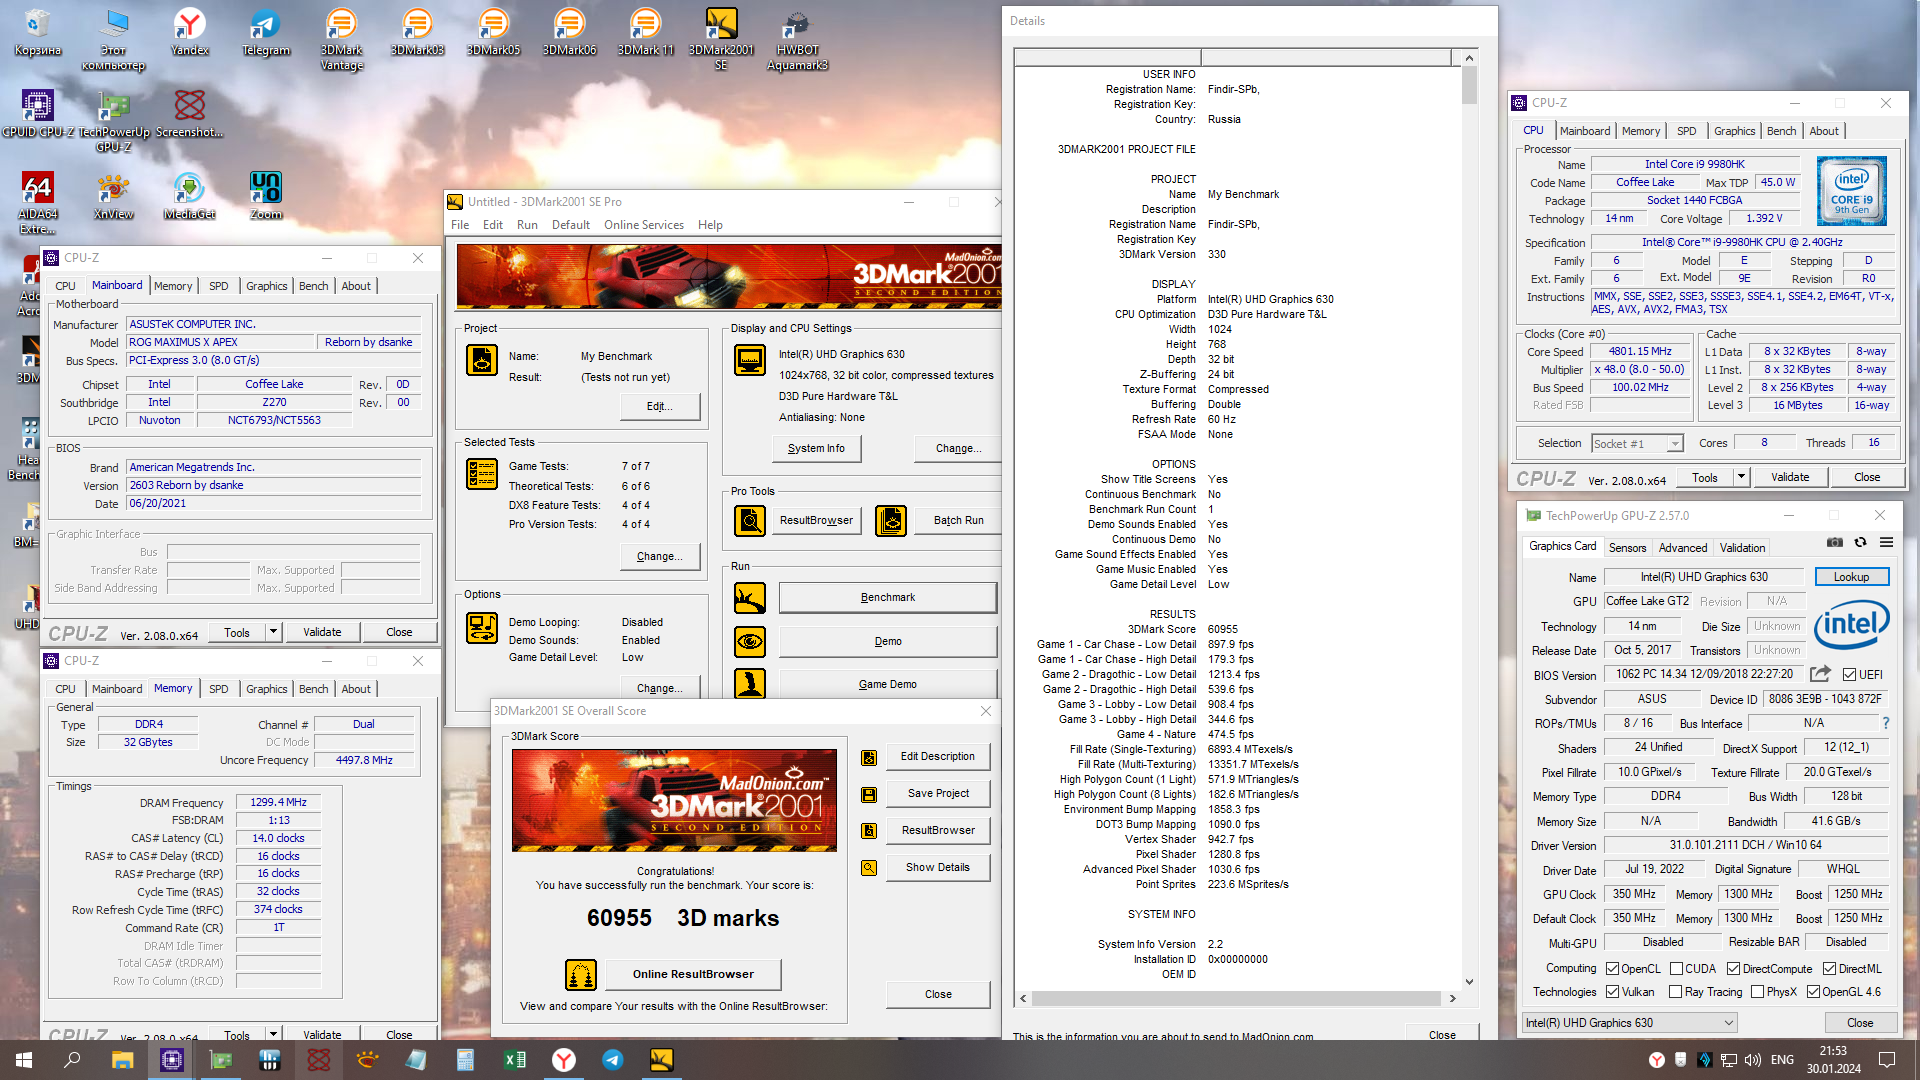
Task: Click the Game Demo button
Action: (x=888, y=685)
